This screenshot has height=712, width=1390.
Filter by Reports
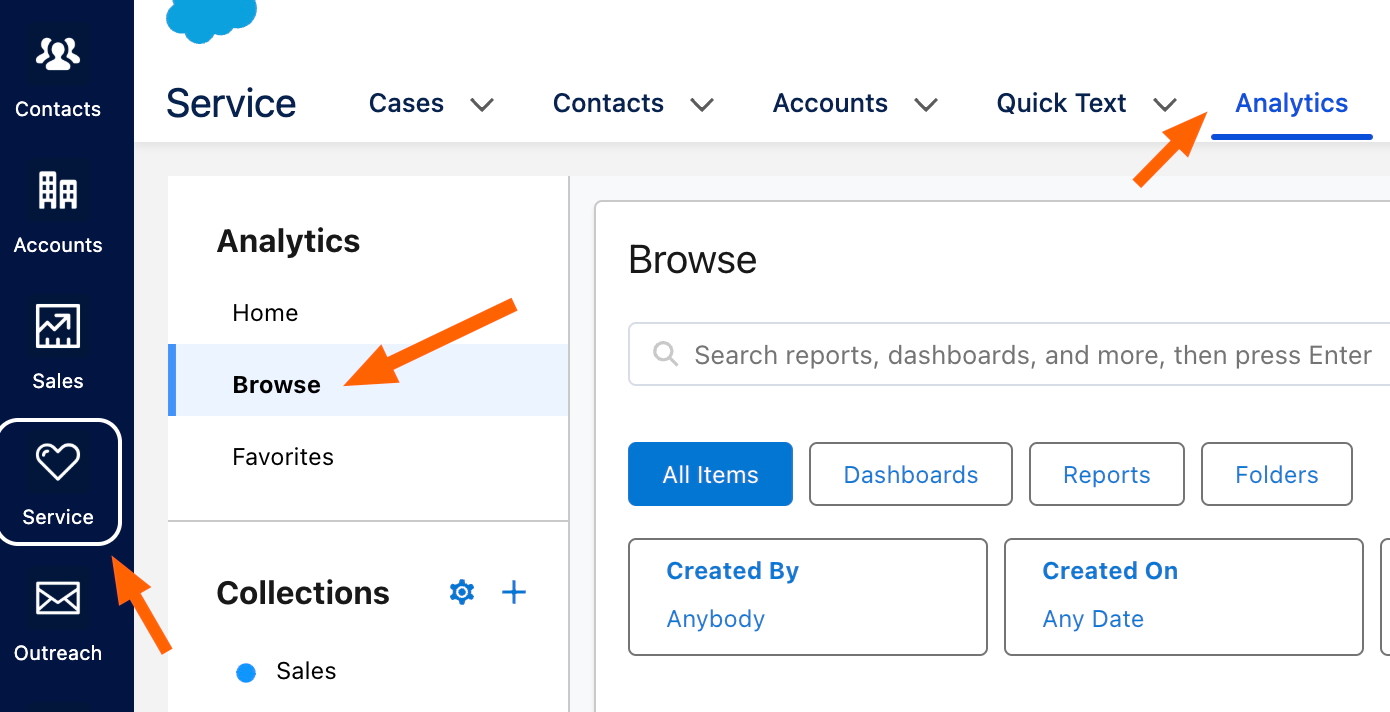coord(1106,474)
